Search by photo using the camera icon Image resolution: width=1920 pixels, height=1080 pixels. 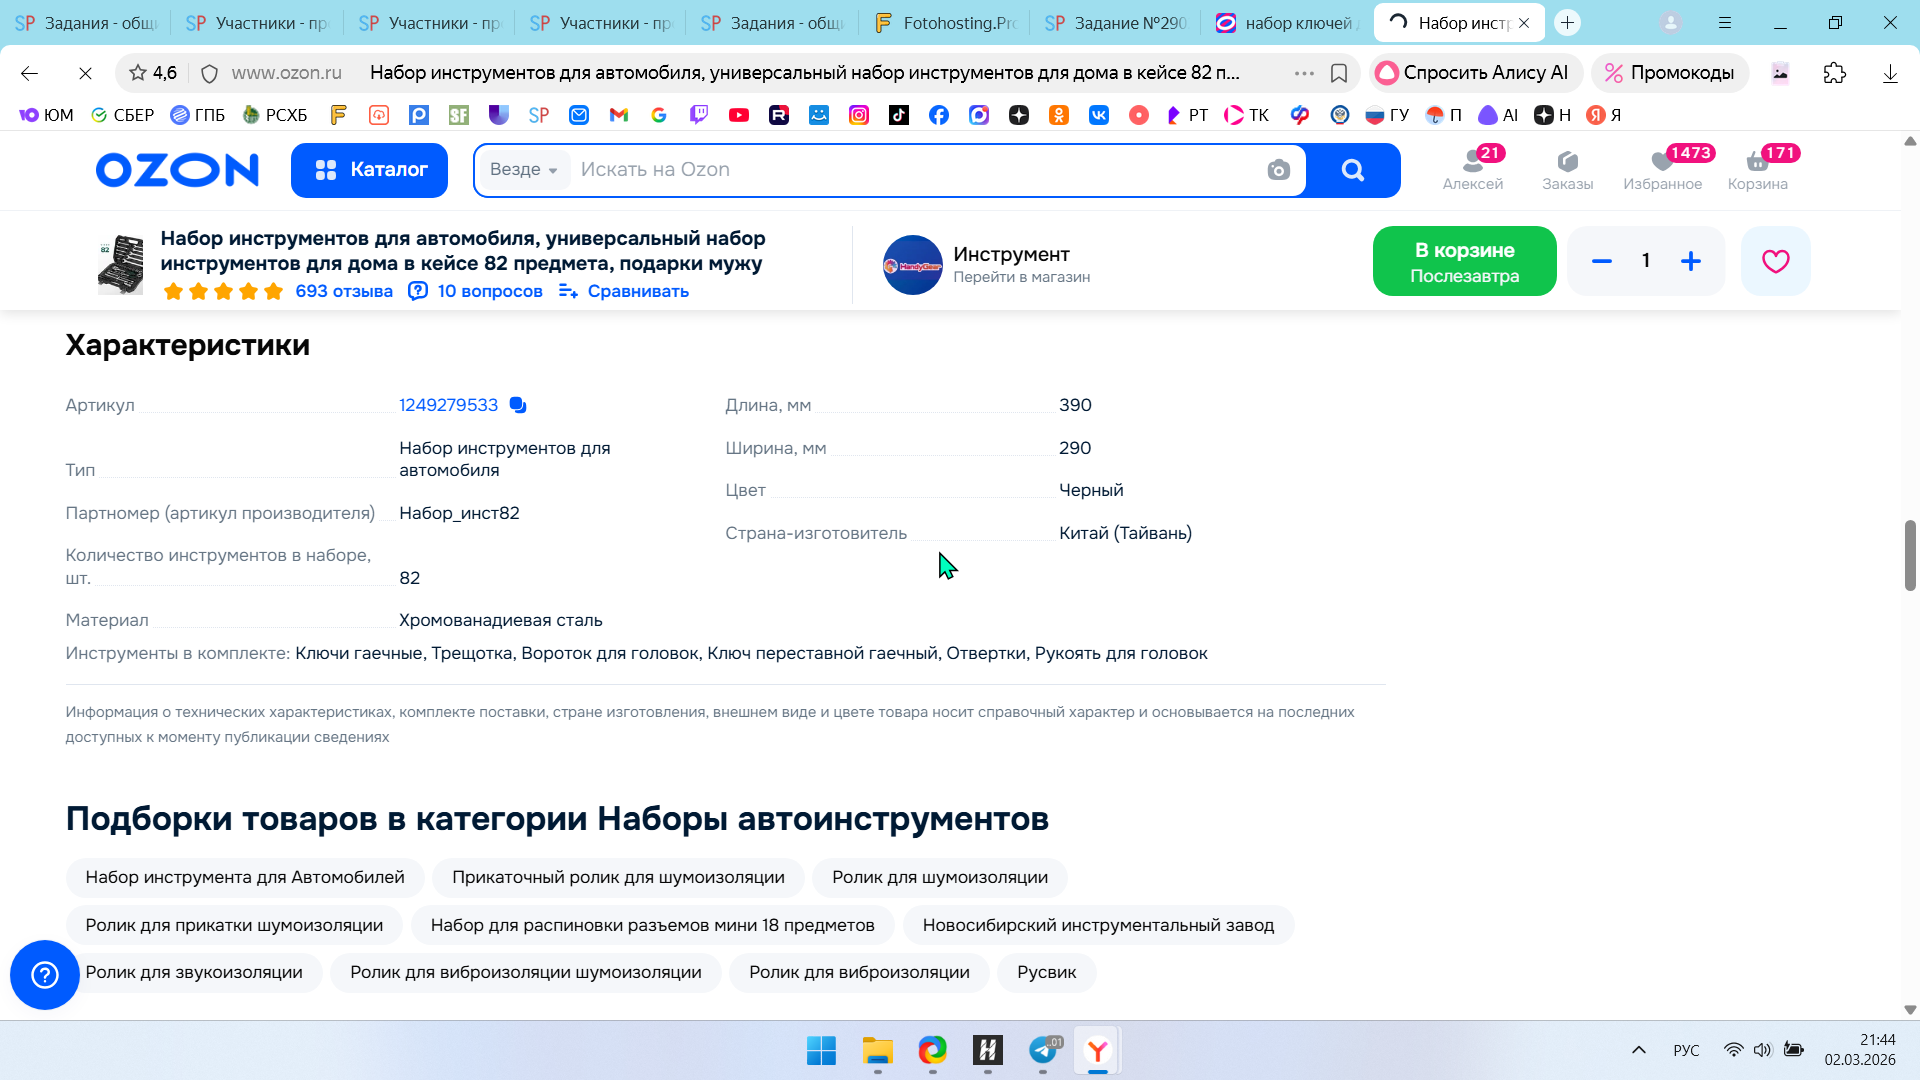pos(1278,170)
